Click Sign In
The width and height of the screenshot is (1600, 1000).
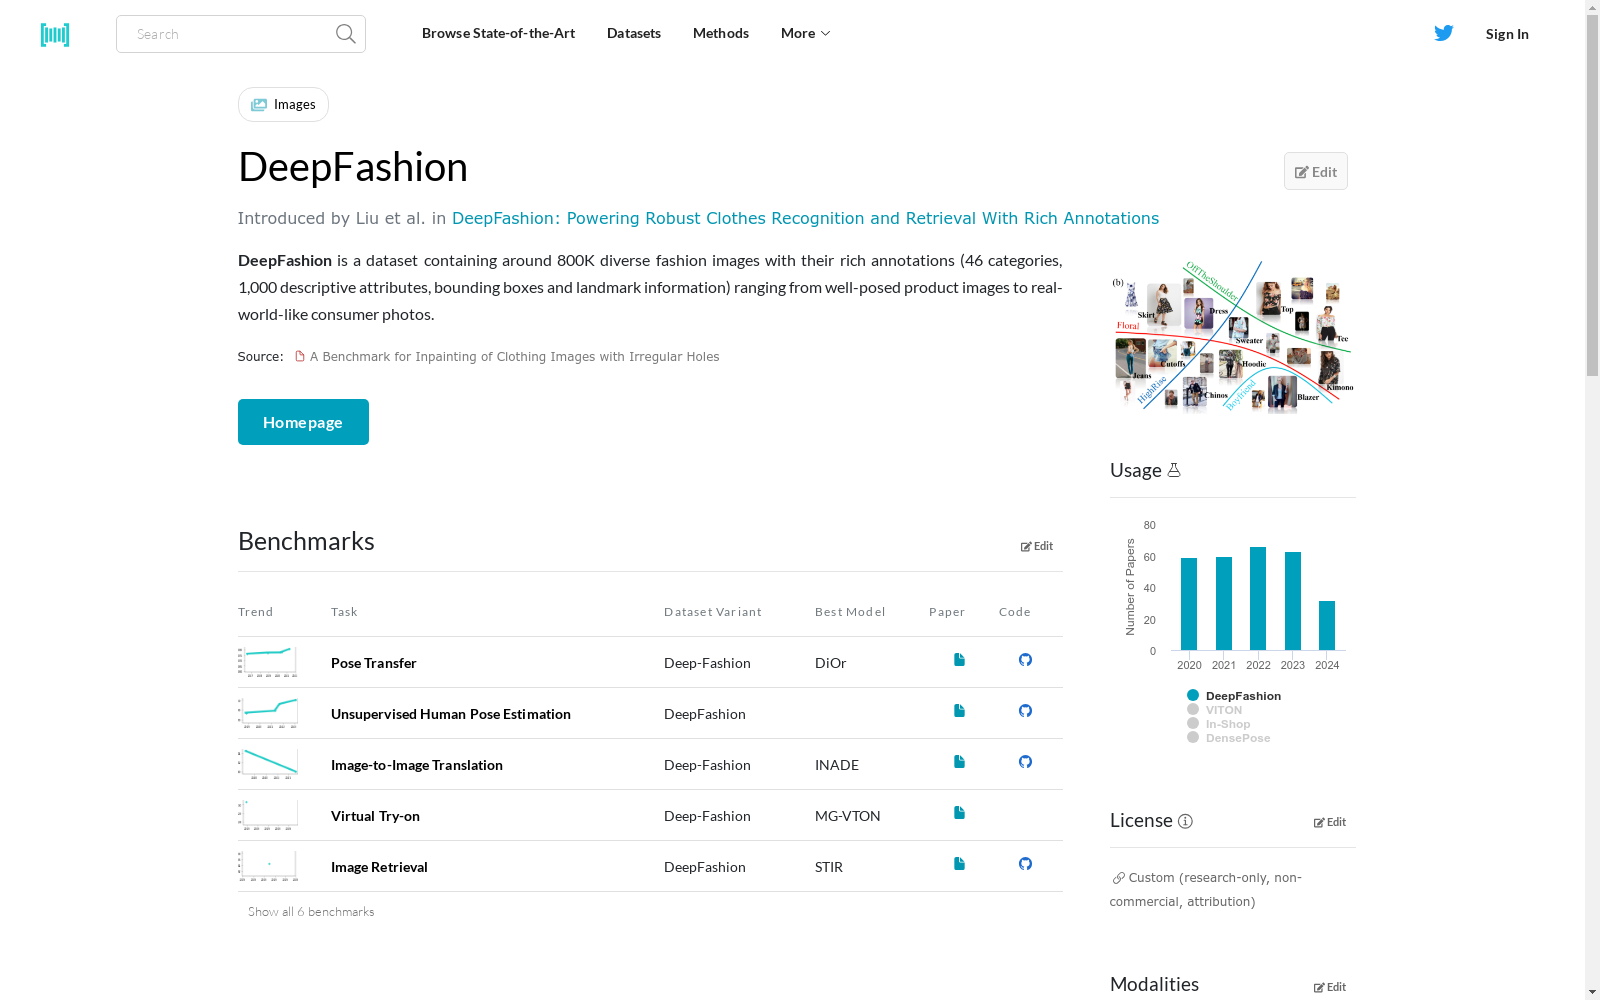[1507, 34]
